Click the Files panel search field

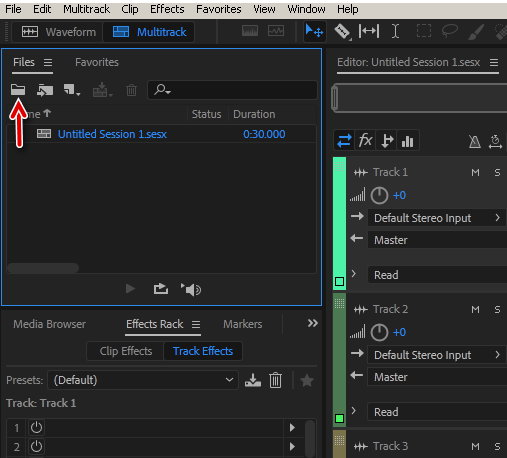[x=232, y=90]
